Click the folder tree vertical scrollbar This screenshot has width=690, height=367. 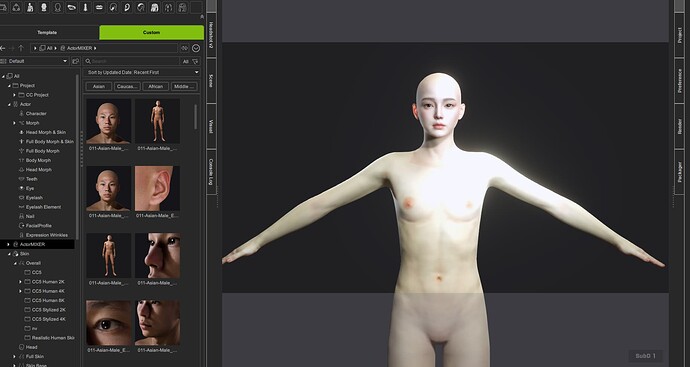pos(77,156)
